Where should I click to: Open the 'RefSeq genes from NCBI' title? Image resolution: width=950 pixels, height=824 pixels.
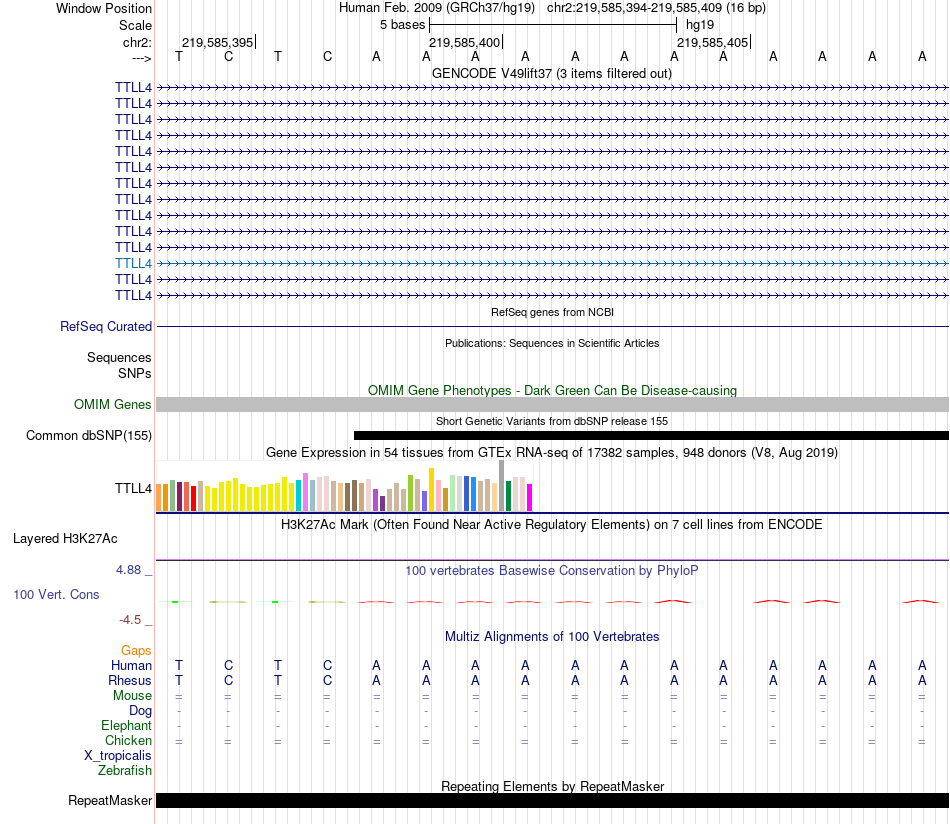pos(552,312)
